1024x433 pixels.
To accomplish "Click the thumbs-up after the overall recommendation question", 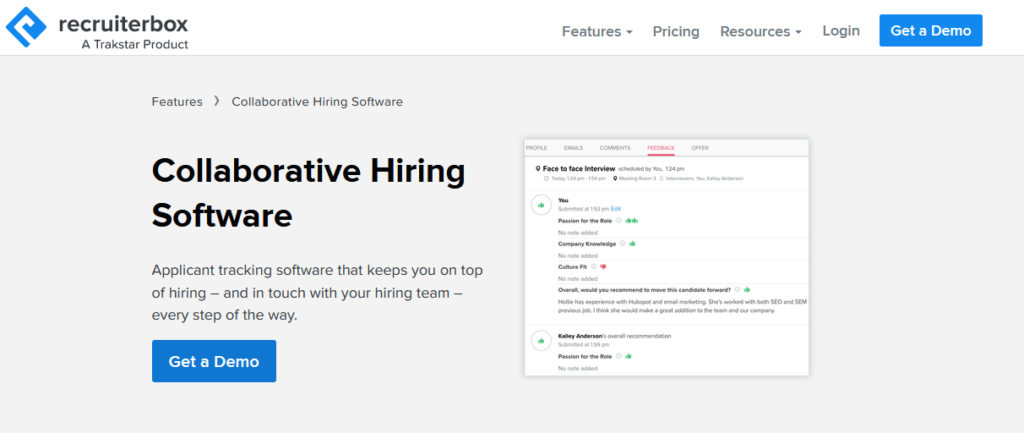I will coord(747,289).
